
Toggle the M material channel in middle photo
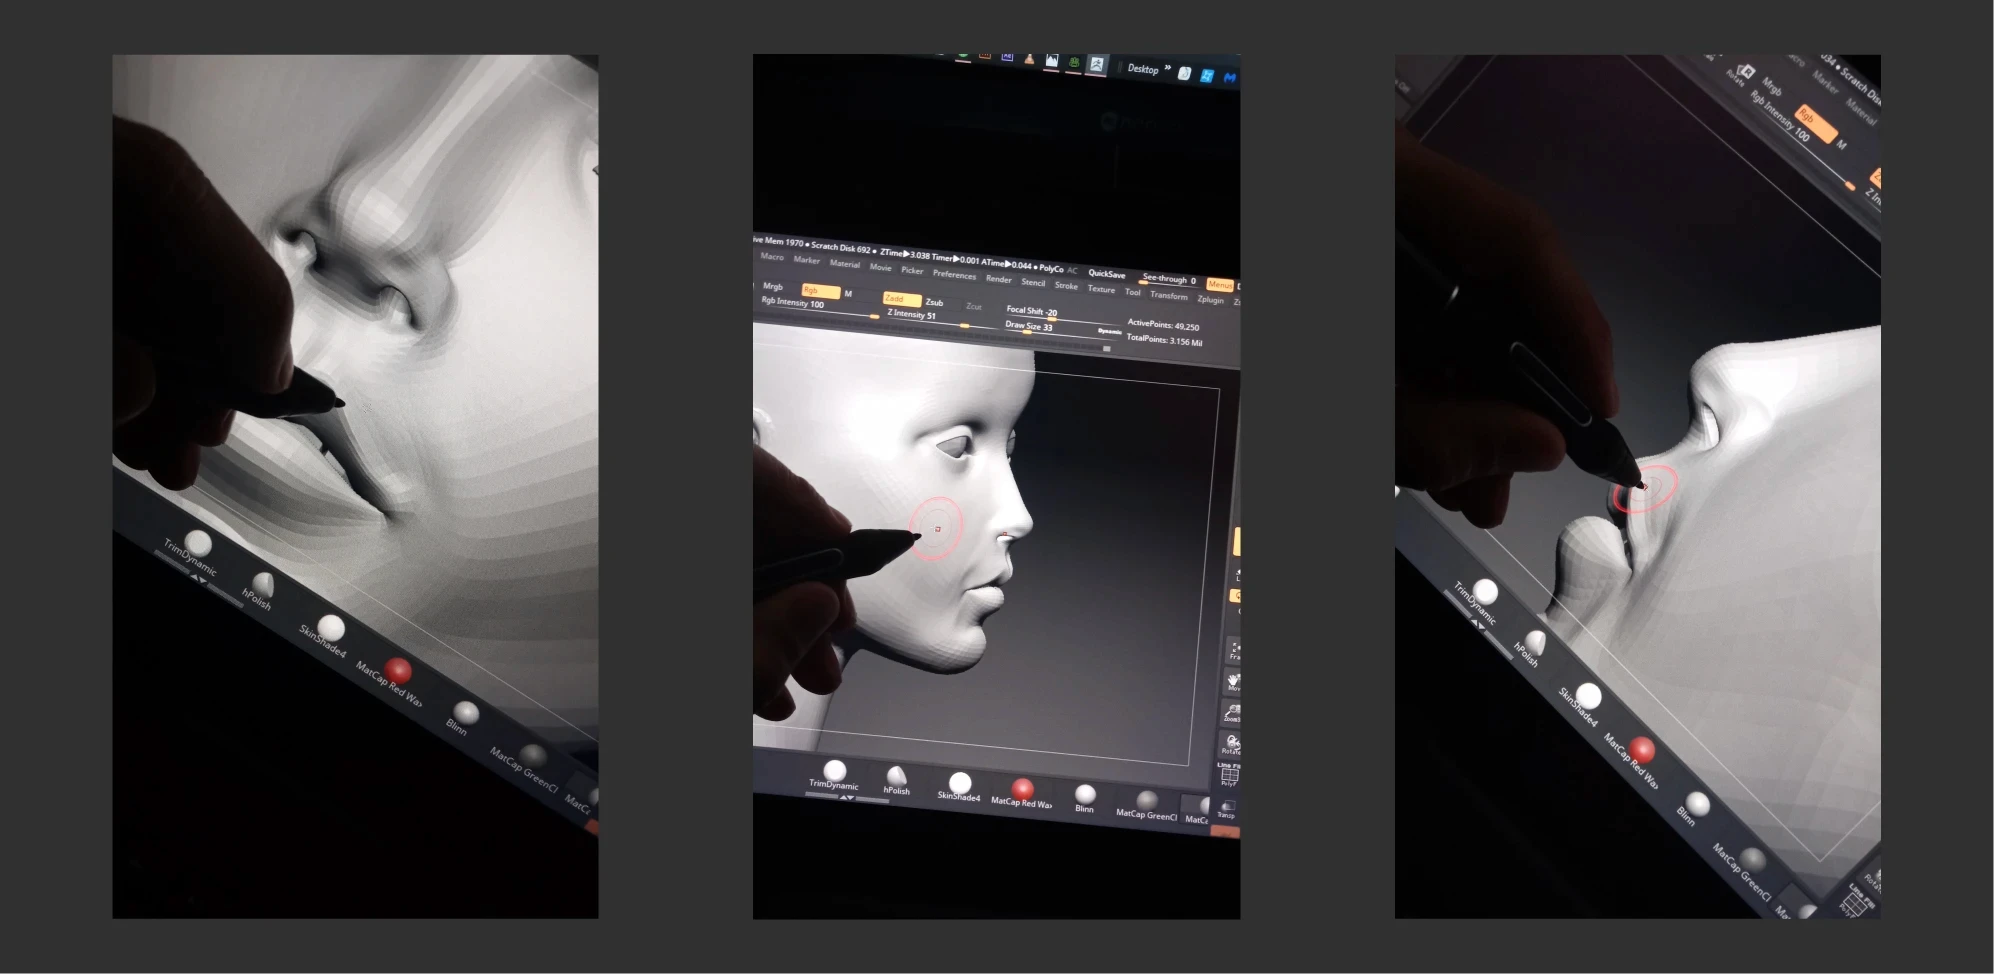click(x=848, y=294)
